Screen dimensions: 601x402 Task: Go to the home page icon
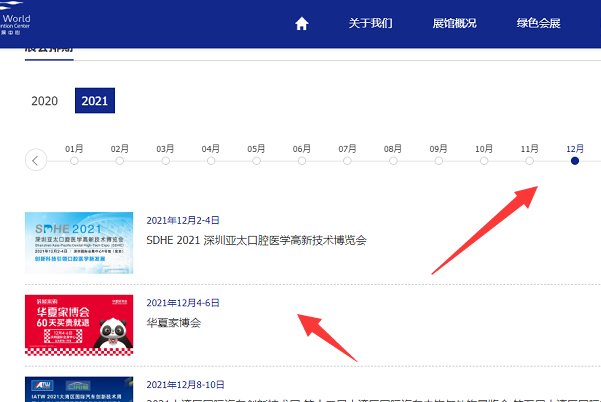(302, 24)
